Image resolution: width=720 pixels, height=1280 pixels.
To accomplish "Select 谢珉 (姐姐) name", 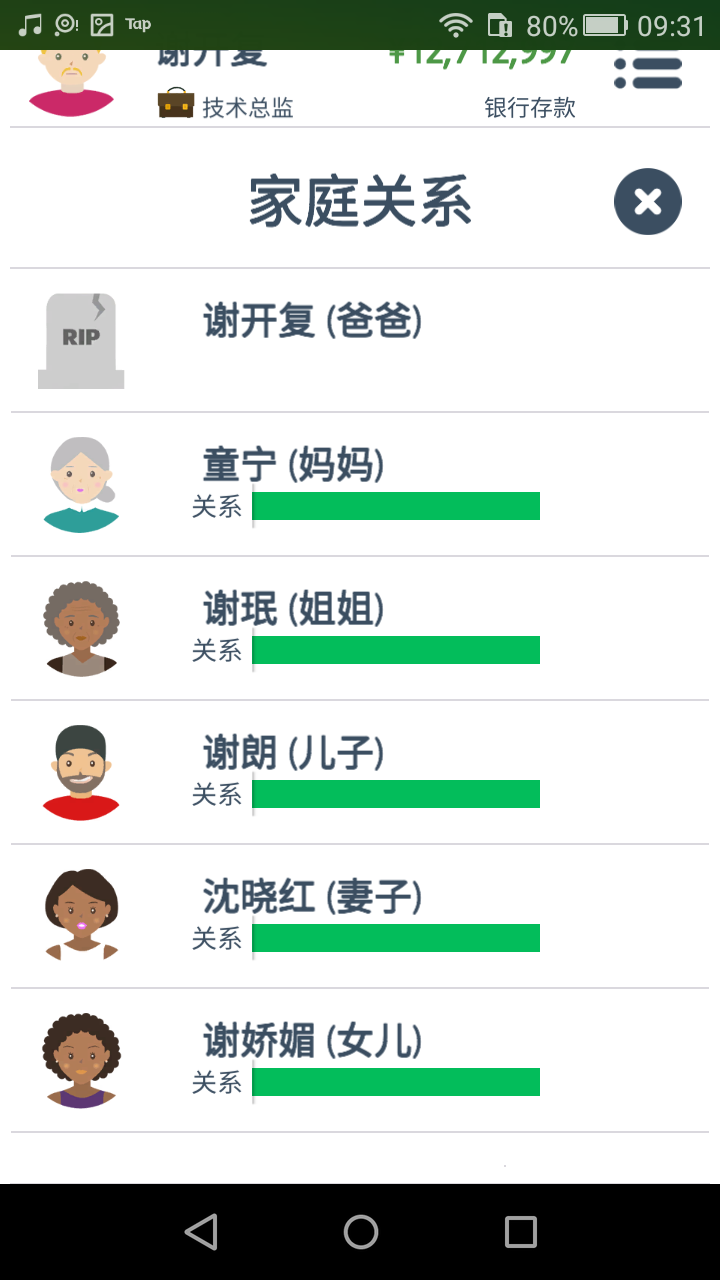I will coord(294,609).
